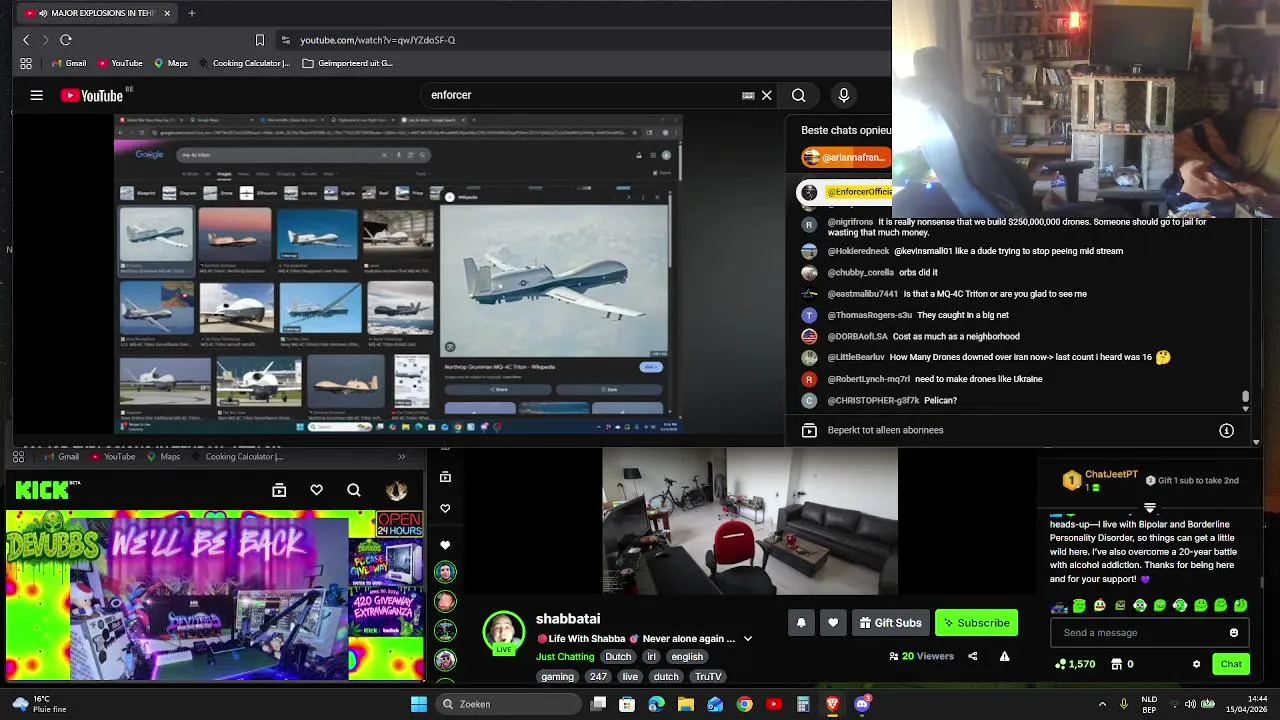Select the 'english' tag on Kick
The height and width of the screenshot is (720, 1280).
click(687, 657)
